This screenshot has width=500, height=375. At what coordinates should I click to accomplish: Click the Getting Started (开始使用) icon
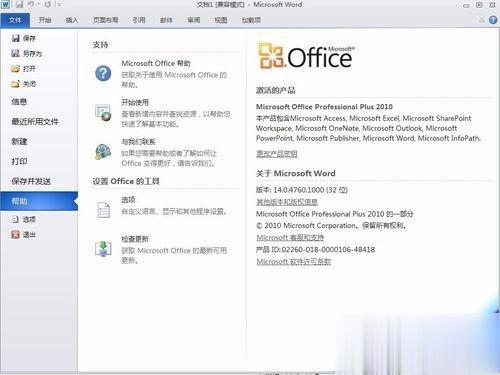(x=103, y=112)
